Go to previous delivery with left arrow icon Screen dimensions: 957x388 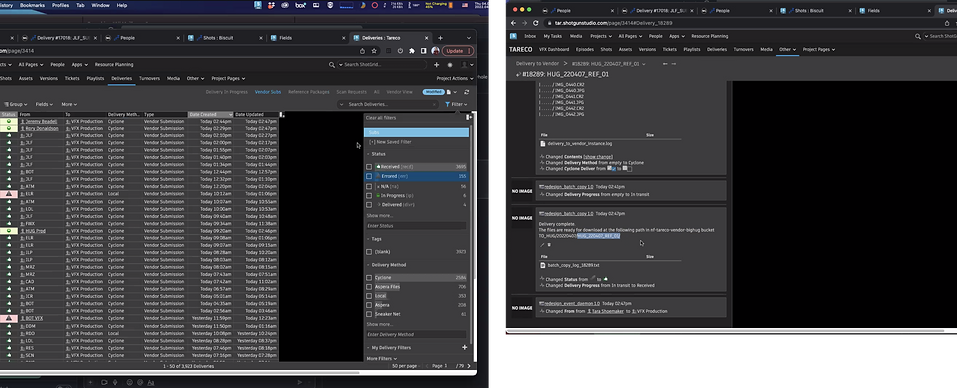665,63
